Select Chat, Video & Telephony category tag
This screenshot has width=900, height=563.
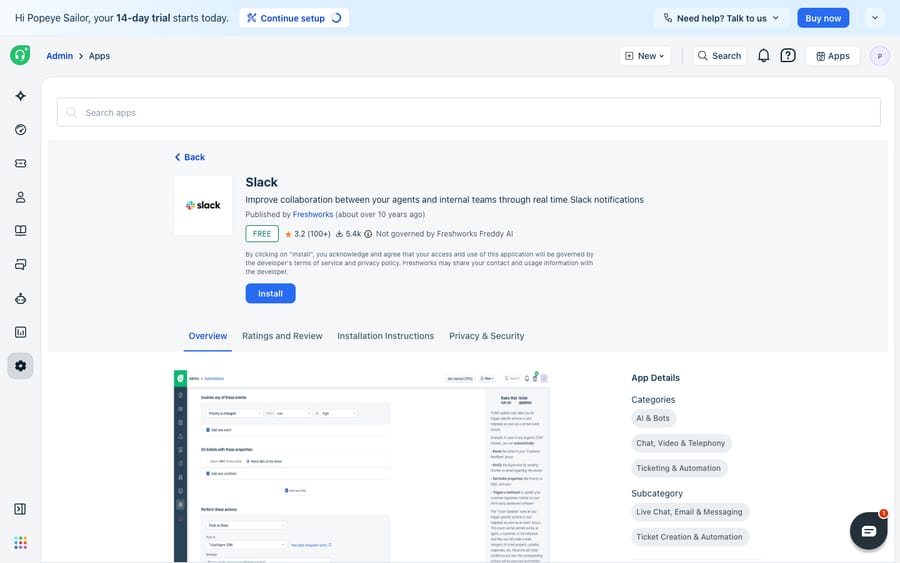tap(681, 443)
